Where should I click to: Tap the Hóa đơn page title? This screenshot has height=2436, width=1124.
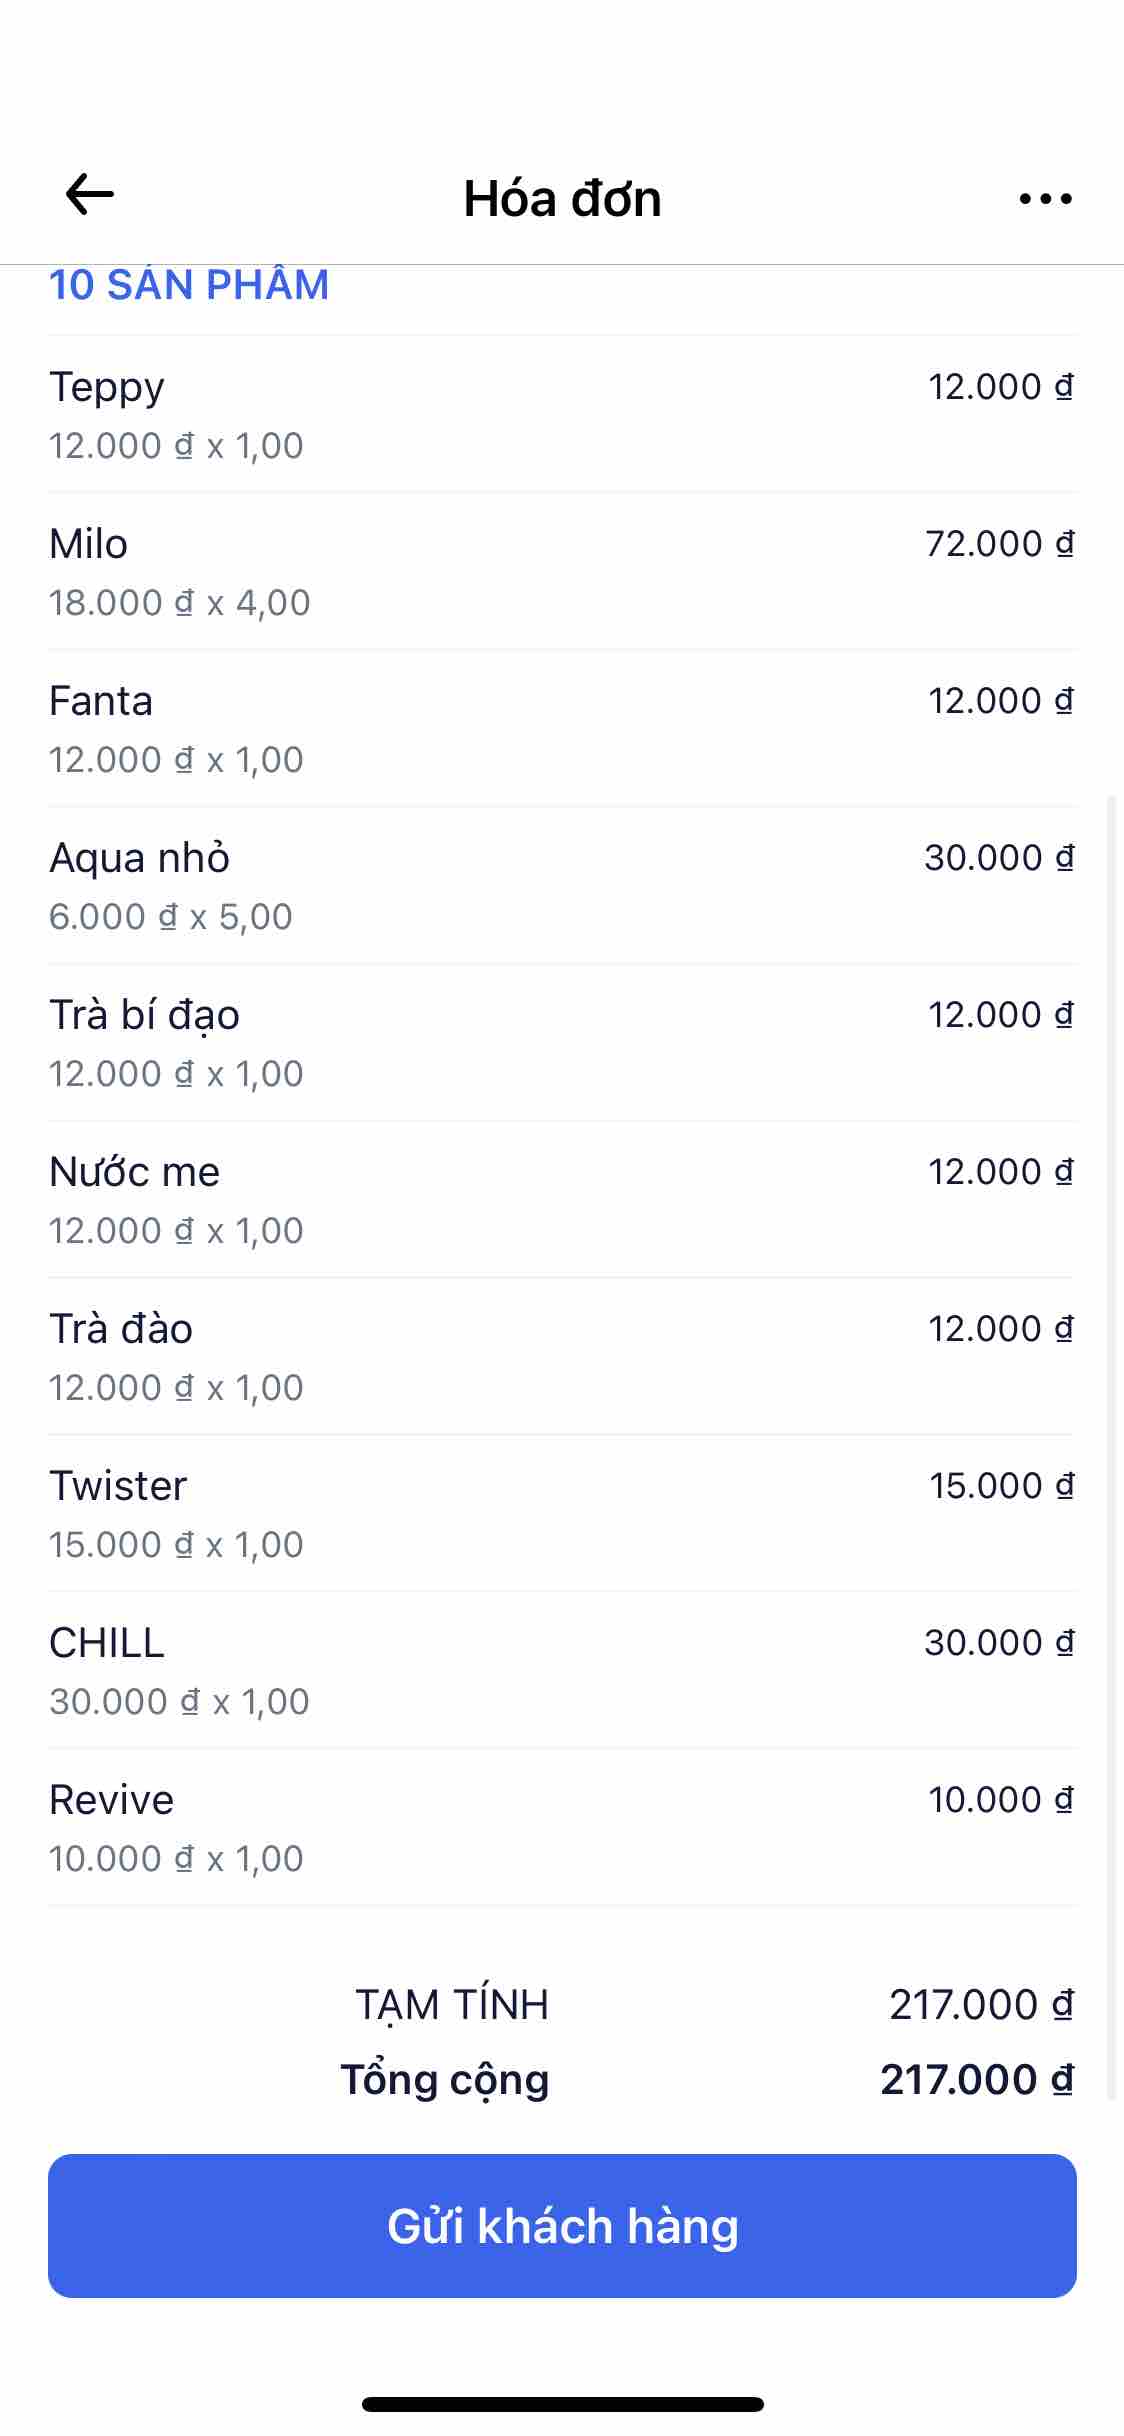click(x=562, y=199)
